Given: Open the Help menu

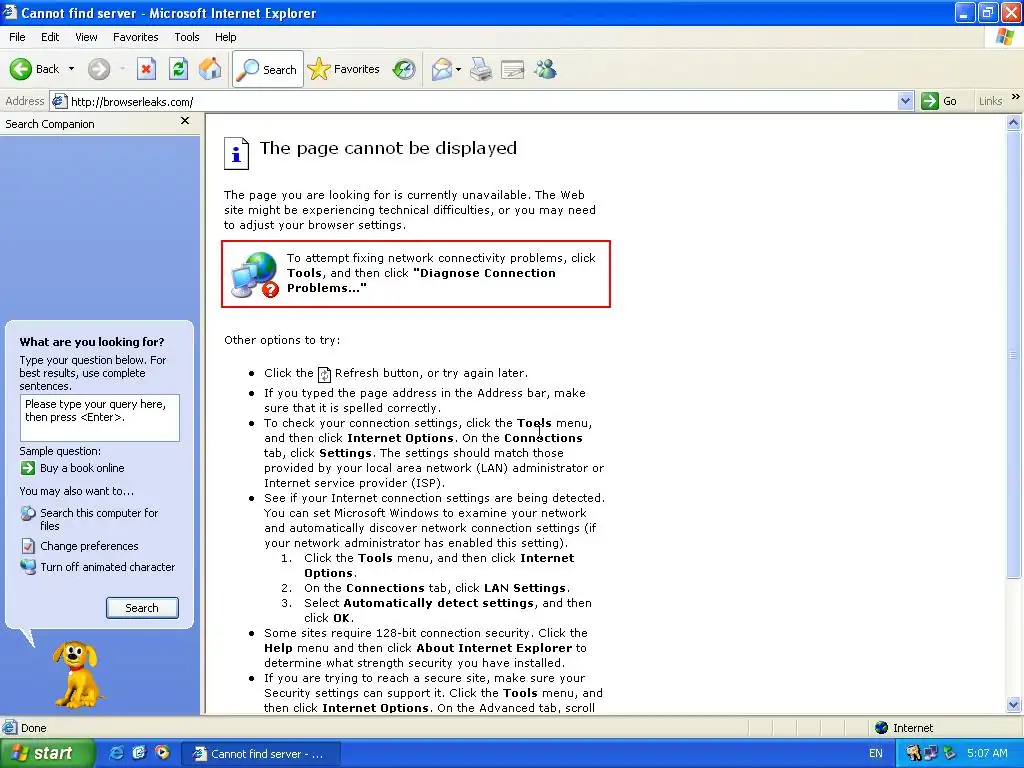Looking at the screenshot, I should [226, 37].
